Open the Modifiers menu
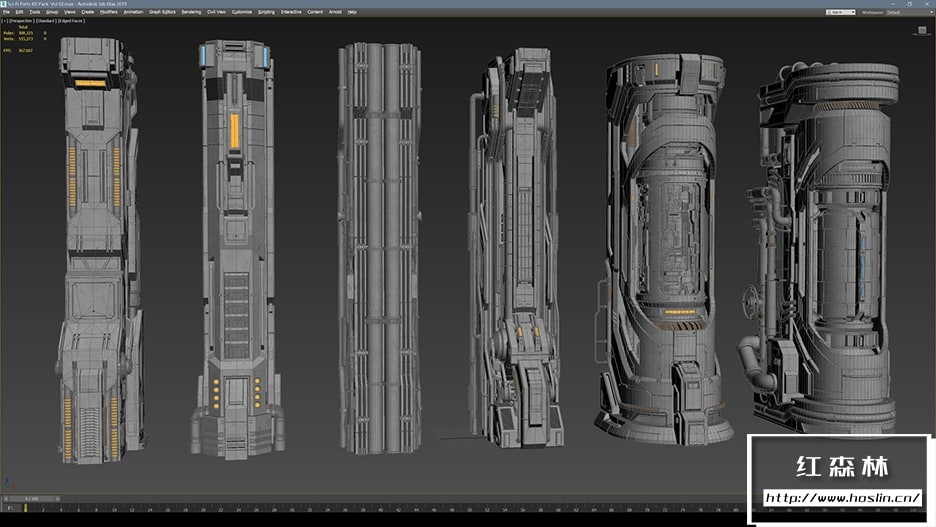The image size is (936, 527). point(108,12)
